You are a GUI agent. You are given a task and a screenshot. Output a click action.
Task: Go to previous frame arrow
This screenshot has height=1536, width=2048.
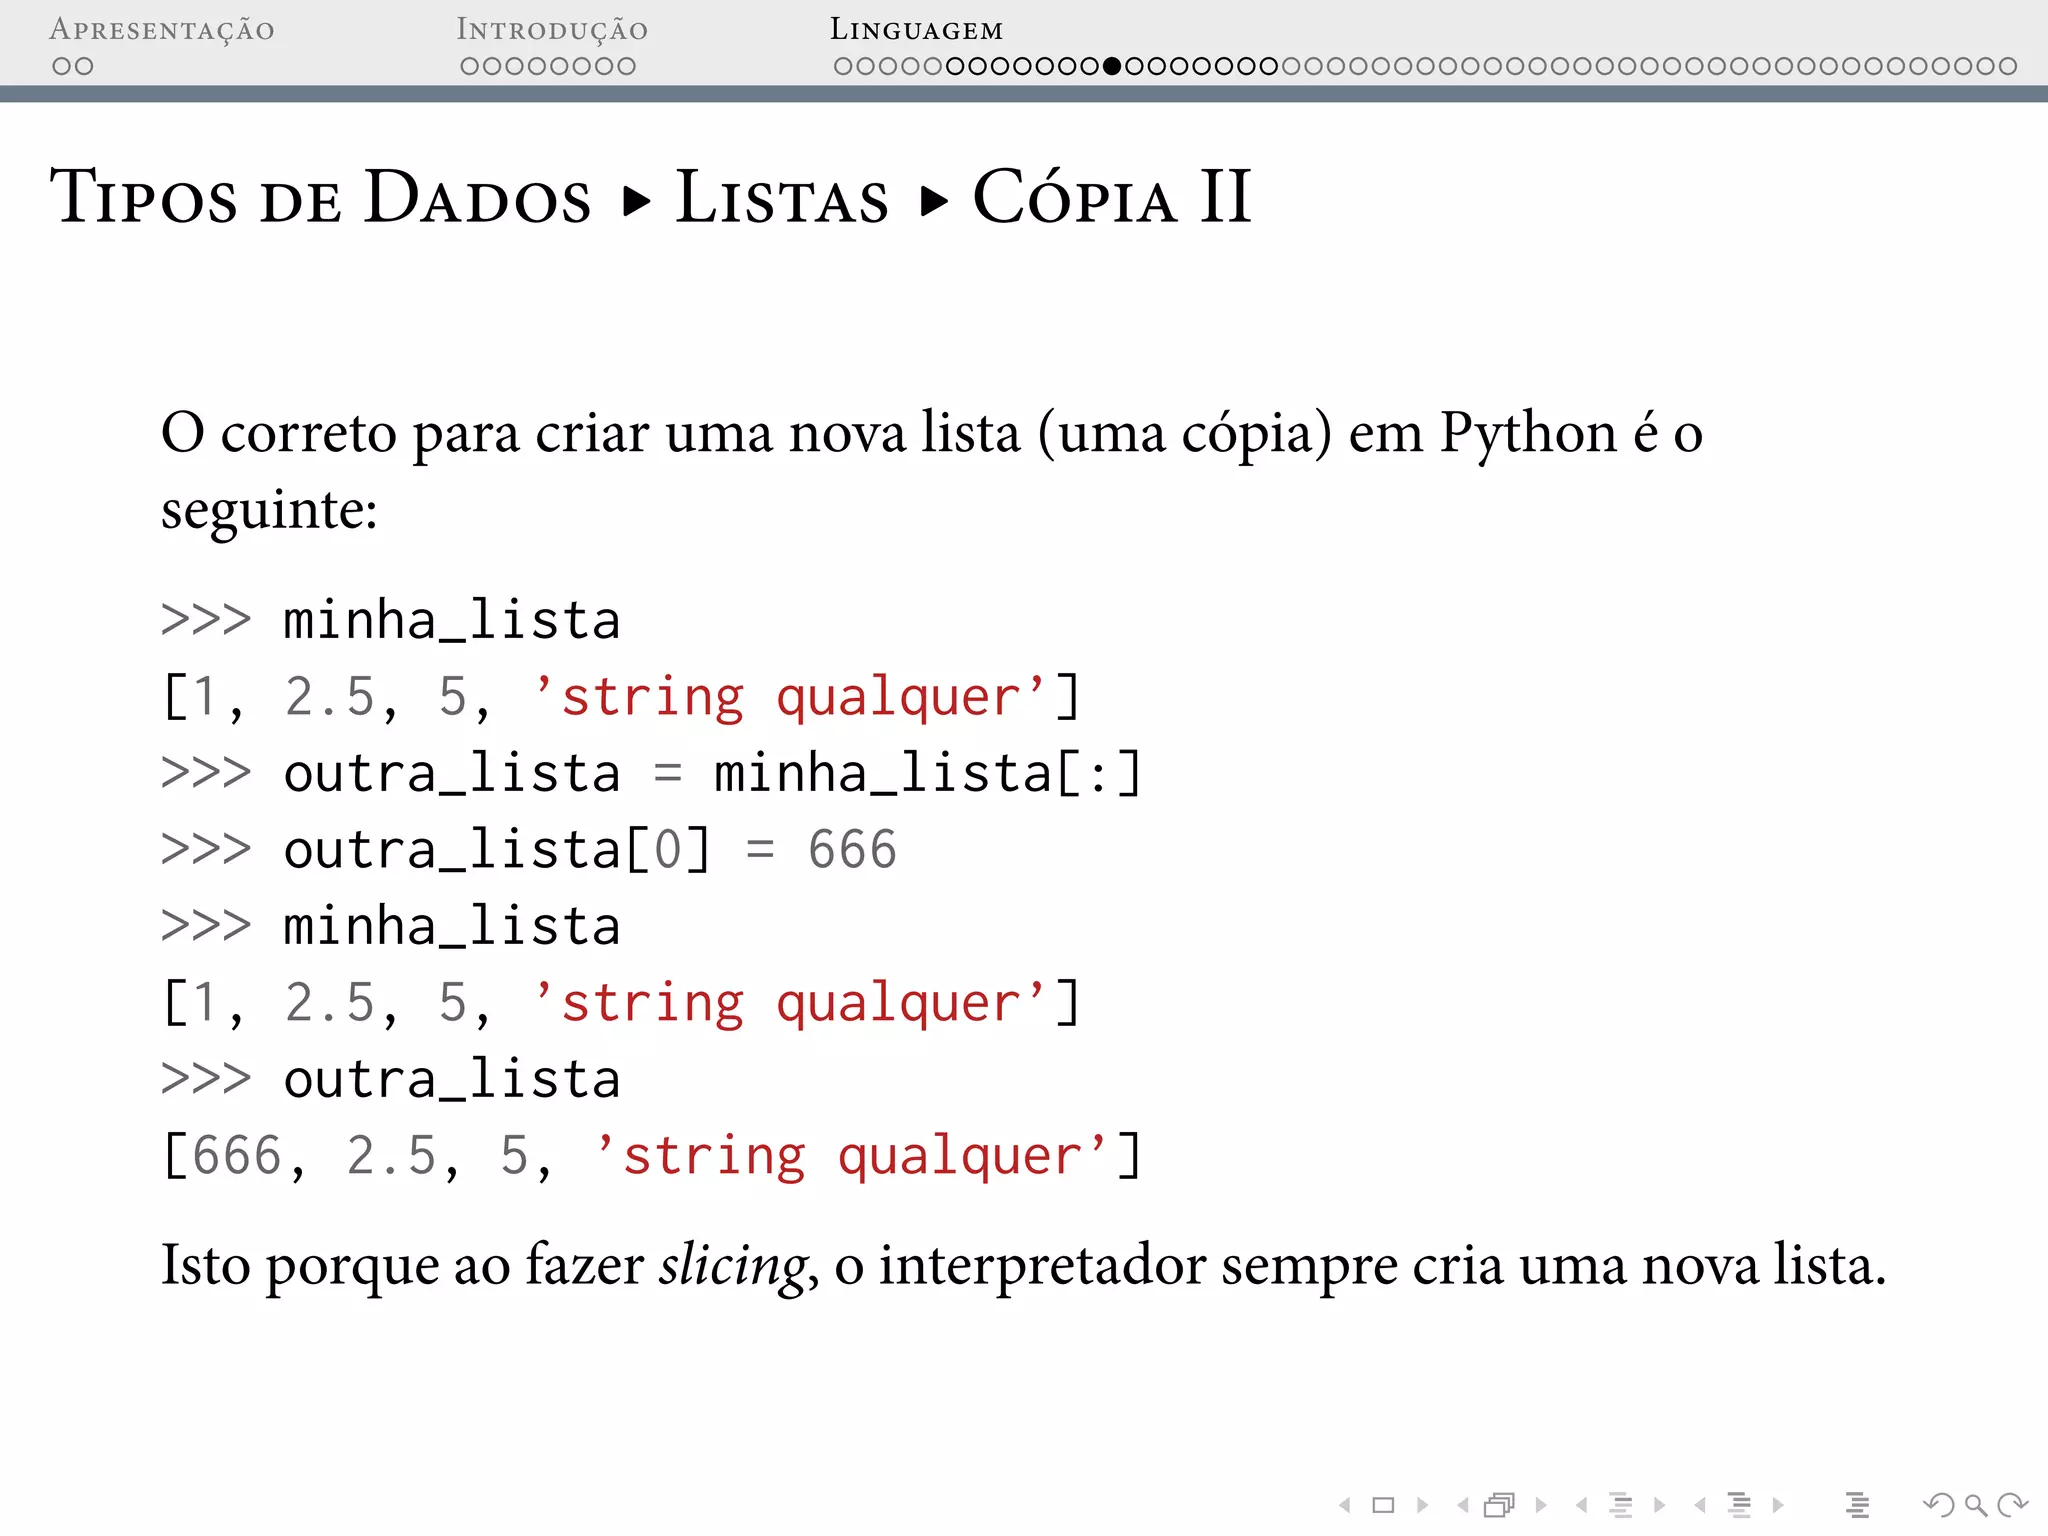[x=1463, y=1505]
